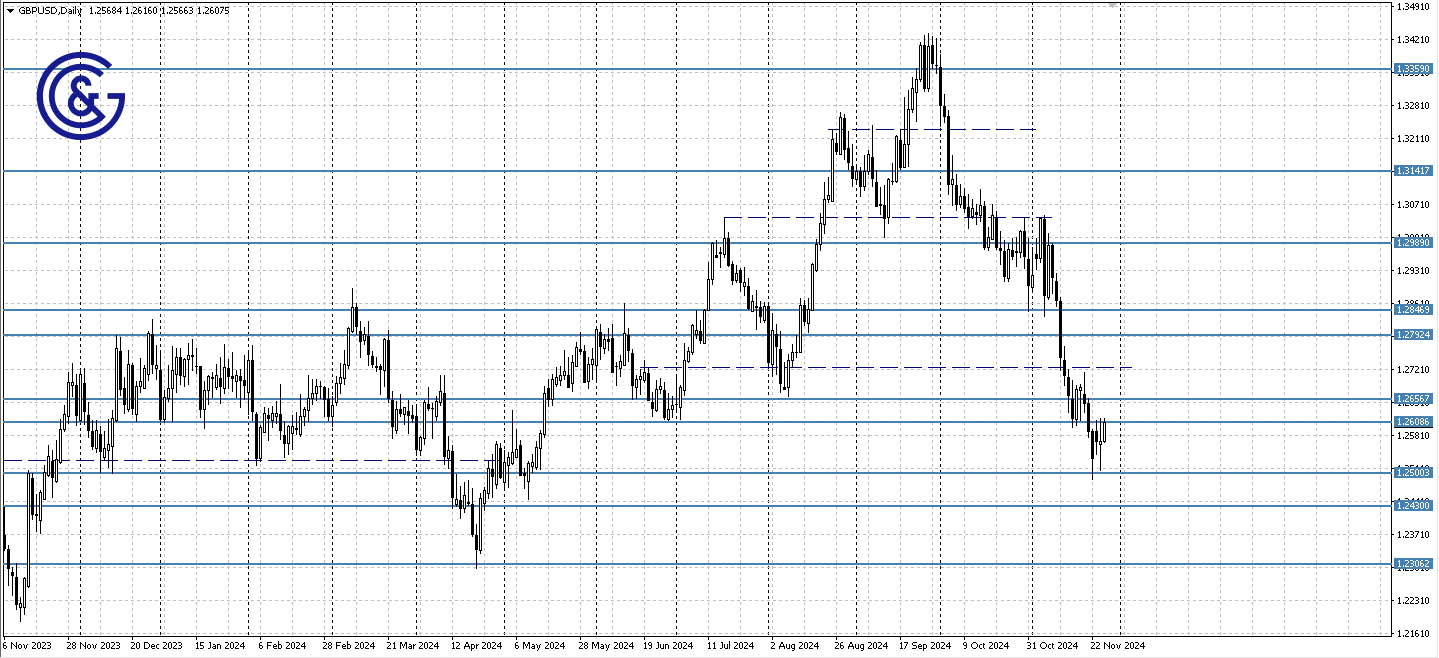Click the 1.29890 horizontal line label

click(1413, 242)
